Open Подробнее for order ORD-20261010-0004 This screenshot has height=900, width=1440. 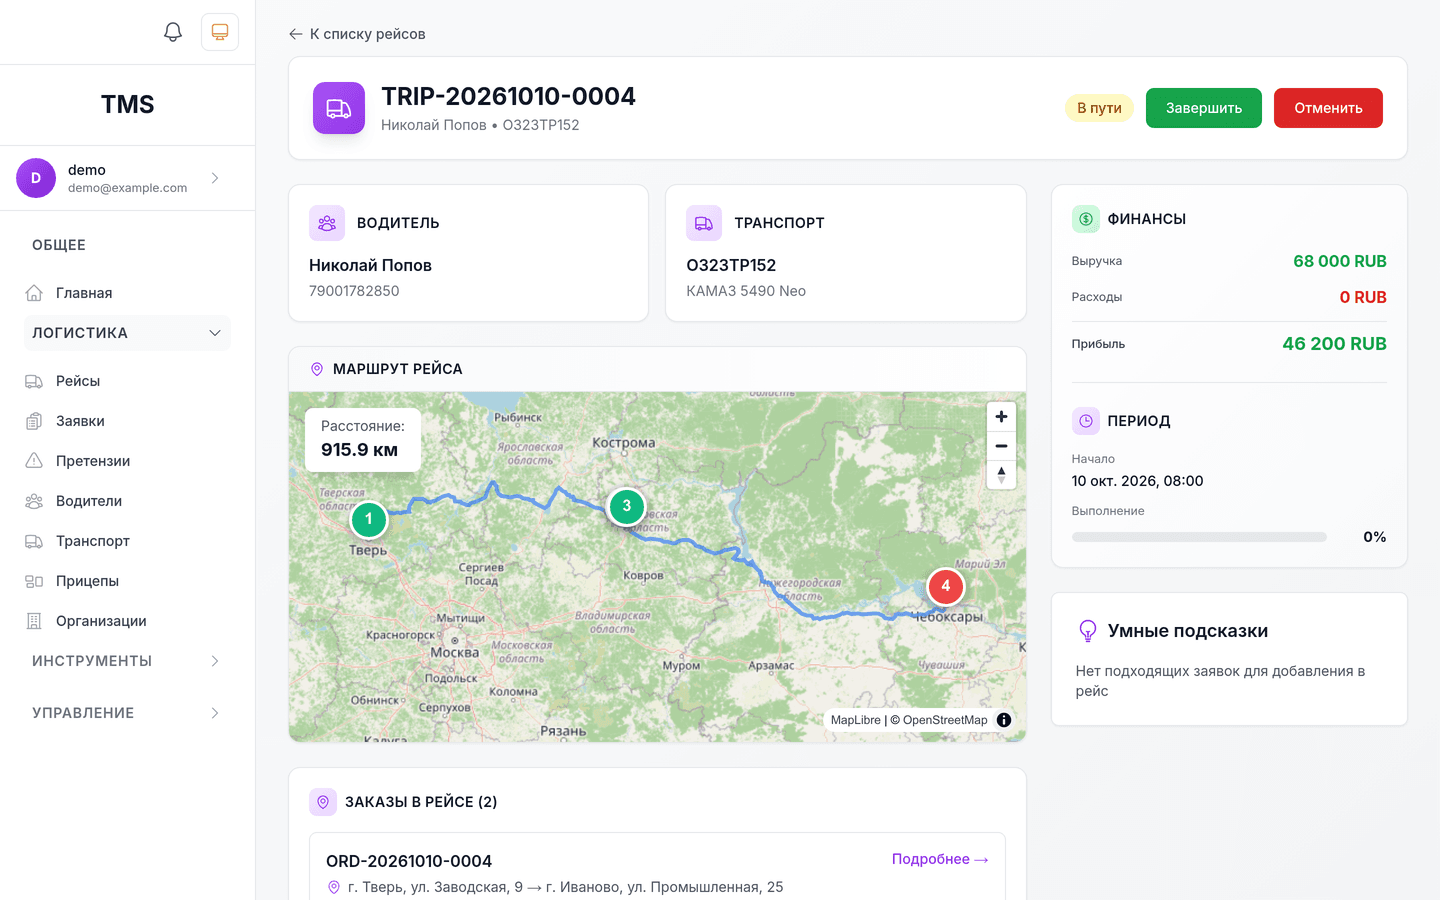click(940, 859)
